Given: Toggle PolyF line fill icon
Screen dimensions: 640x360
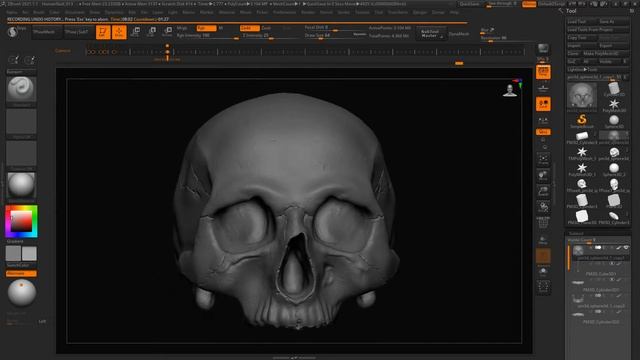Looking at the screenshot, I should (x=543, y=223).
